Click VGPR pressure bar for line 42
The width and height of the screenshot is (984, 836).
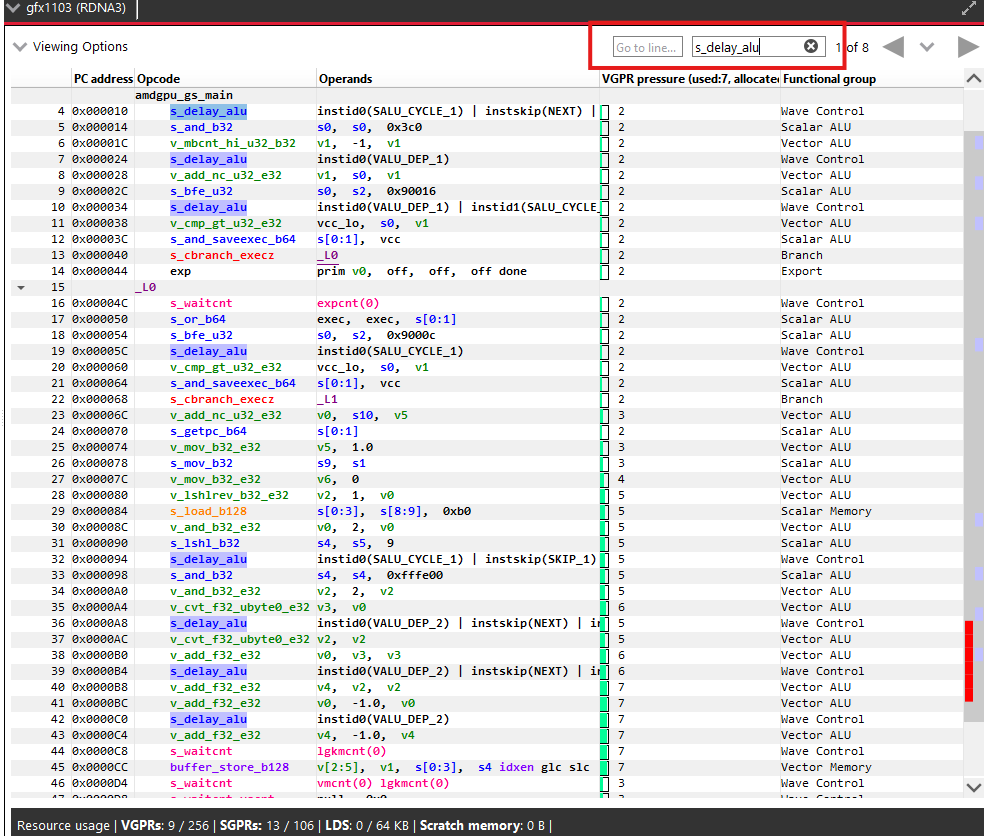[605, 719]
